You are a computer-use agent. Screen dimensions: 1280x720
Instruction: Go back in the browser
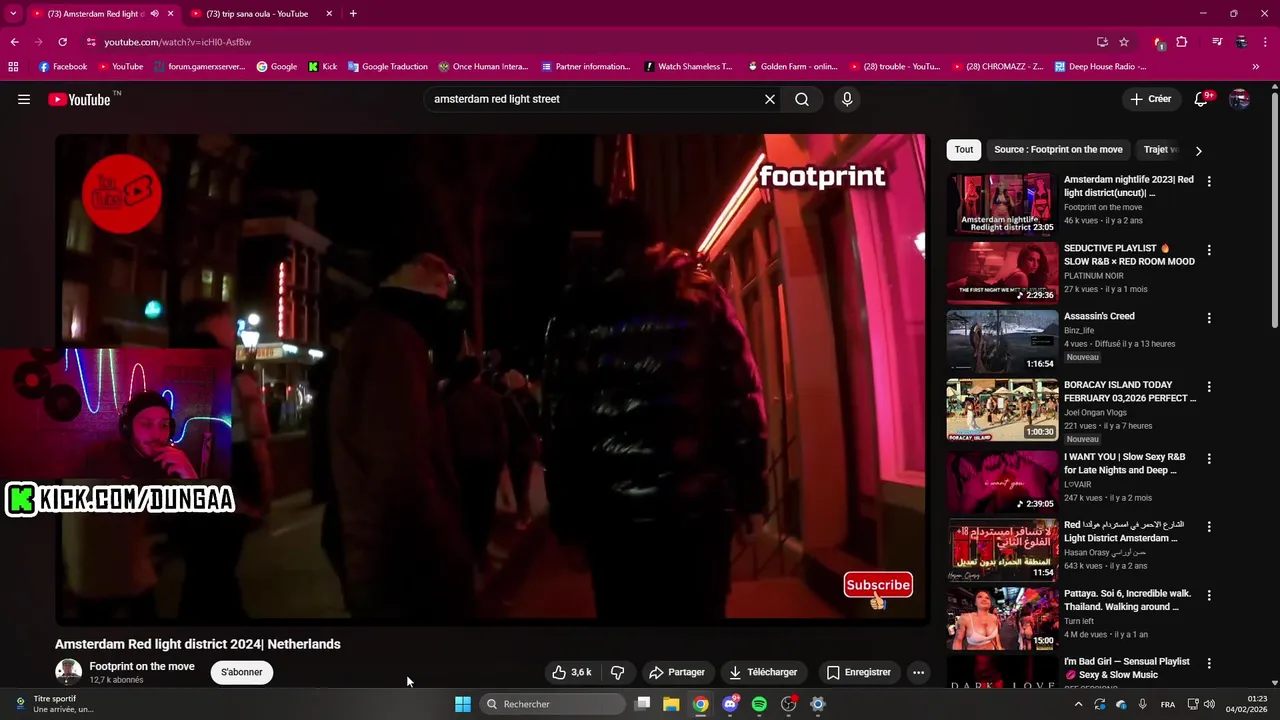pyautogui.click(x=14, y=42)
